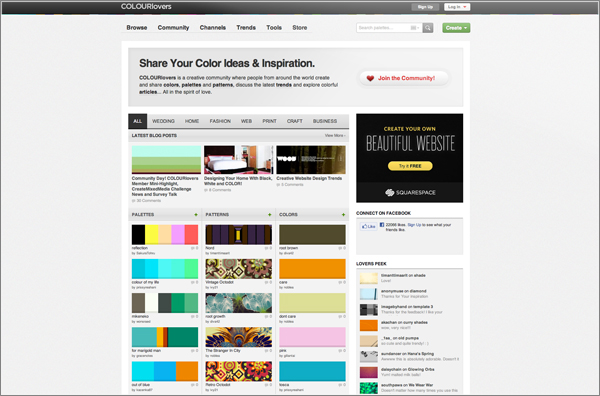Open The Stranger In City pattern thumbnail

tap(238, 337)
